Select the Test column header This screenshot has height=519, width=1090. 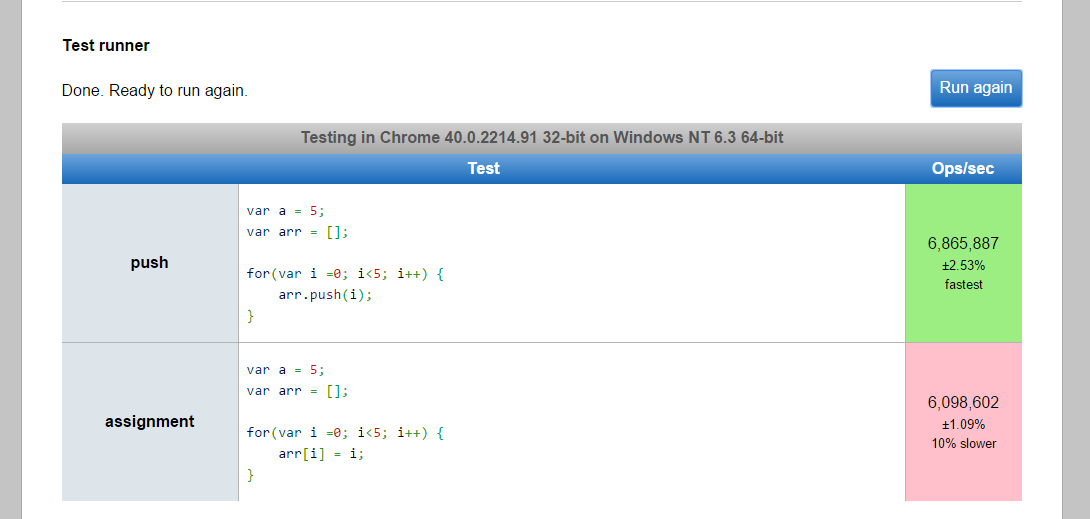[x=483, y=169]
